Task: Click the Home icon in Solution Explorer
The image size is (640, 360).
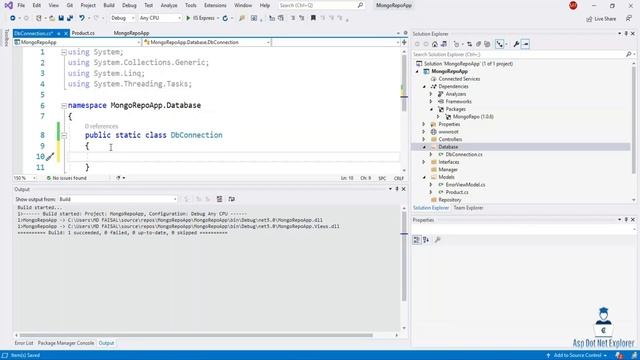Action: (x=435, y=44)
